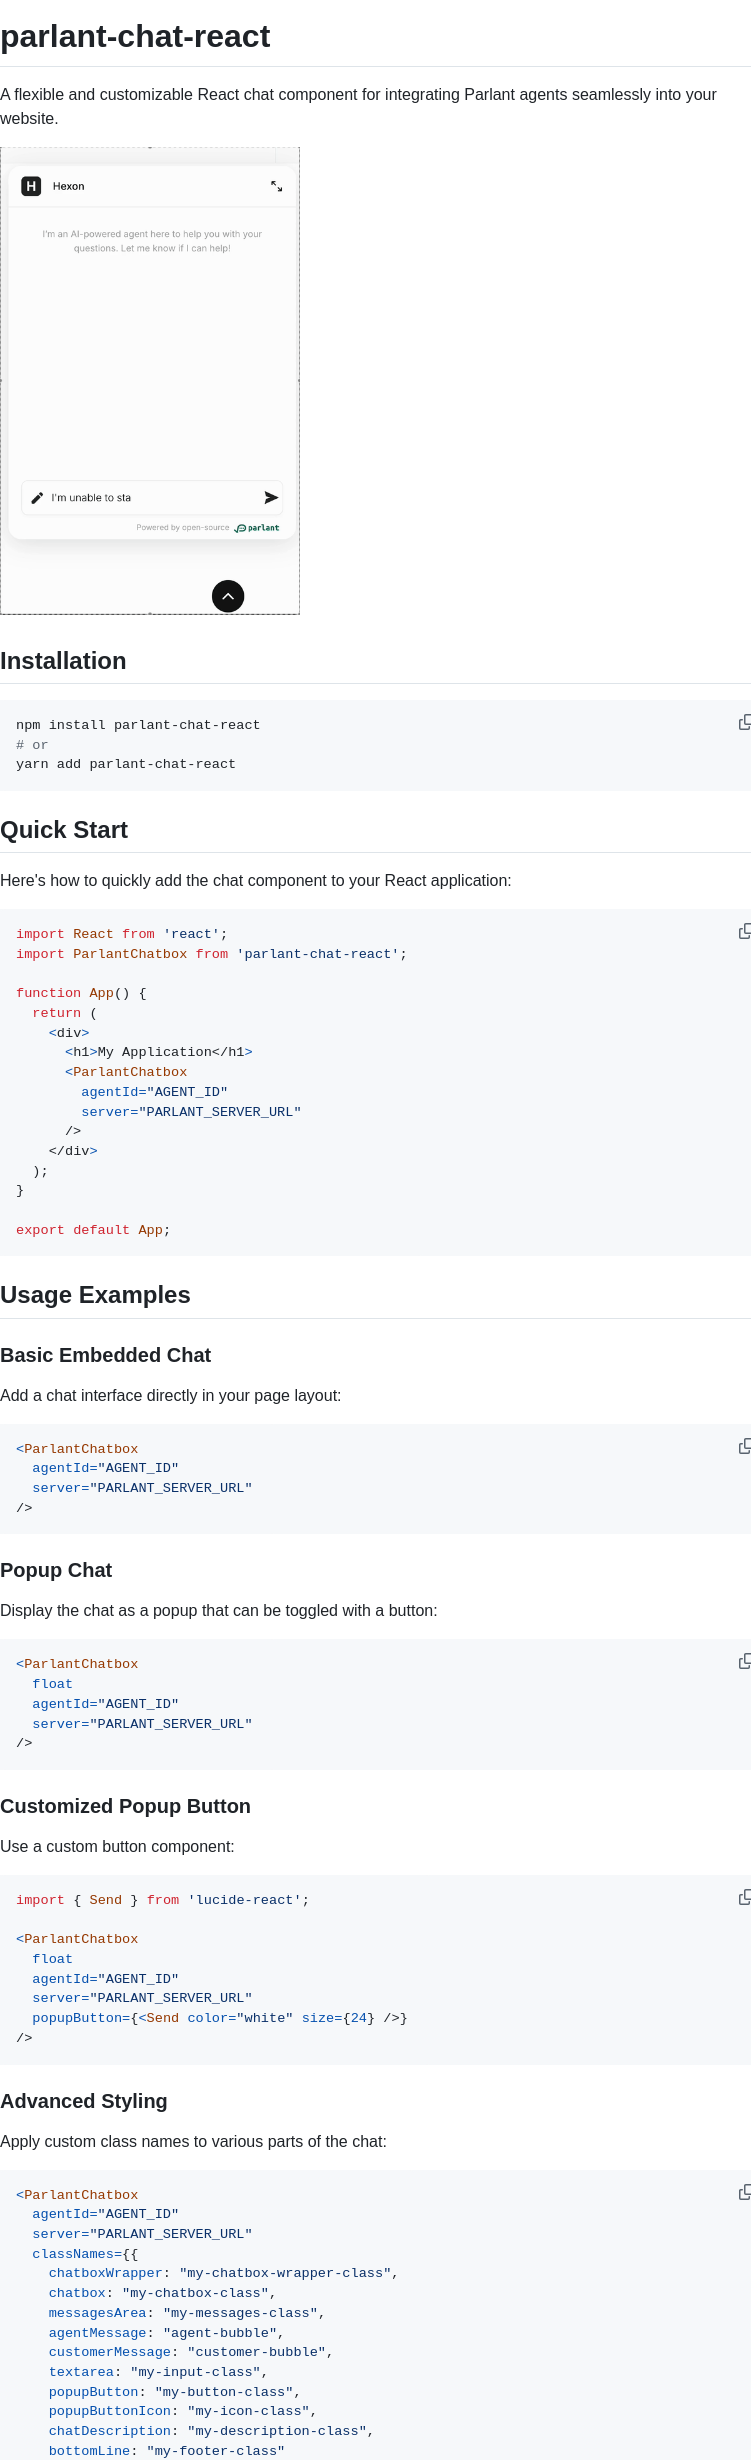Click the green parlant logo in the chat footer

[x=257, y=528]
